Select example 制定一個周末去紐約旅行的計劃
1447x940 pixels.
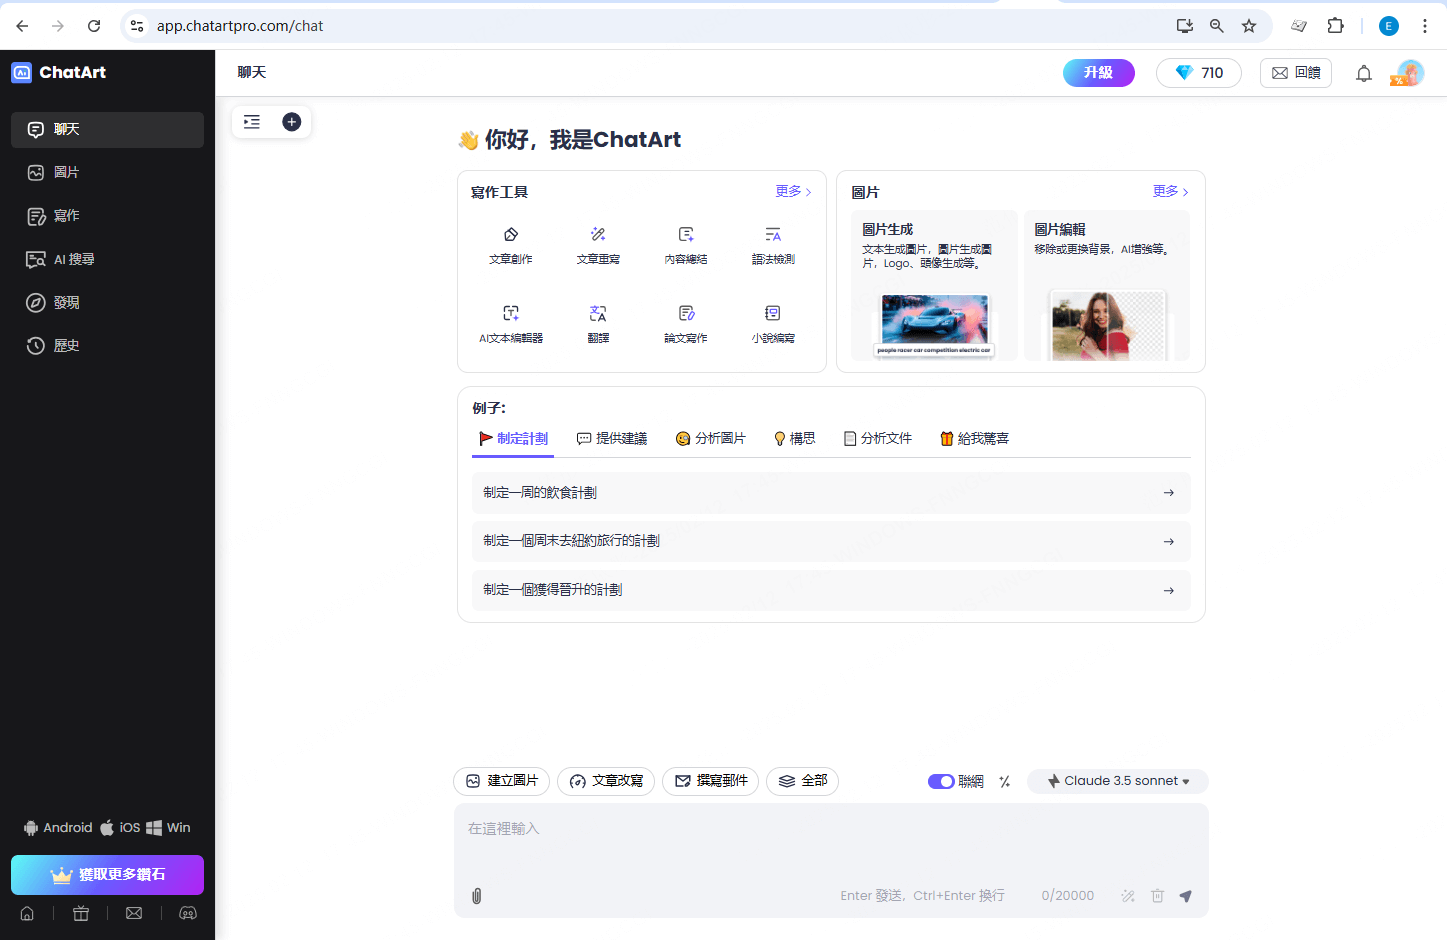point(831,541)
